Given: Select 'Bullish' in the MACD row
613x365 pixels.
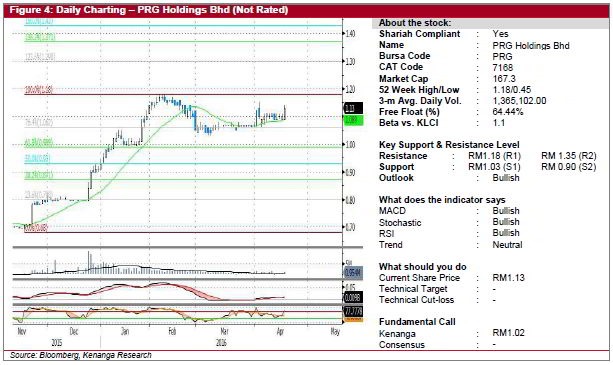Looking at the screenshot, I should tap(506, 211).
